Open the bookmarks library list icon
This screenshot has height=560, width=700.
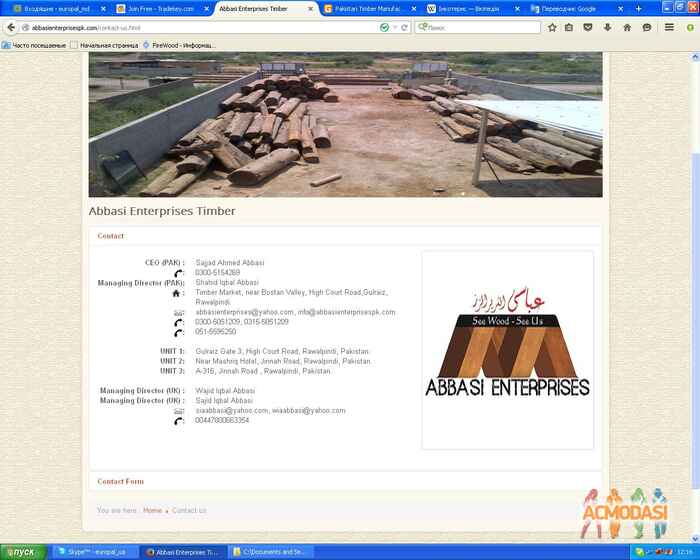click(570, 27)
